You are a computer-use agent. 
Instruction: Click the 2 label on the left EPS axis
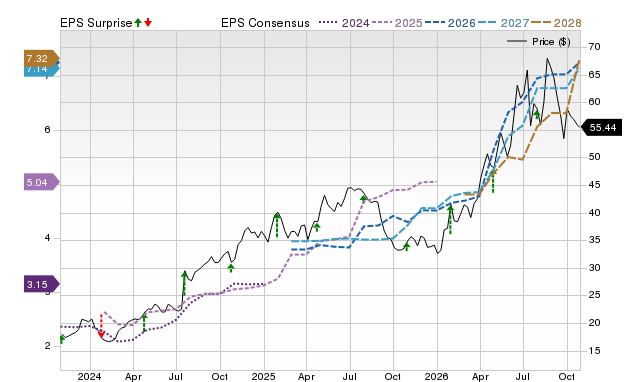47,346
